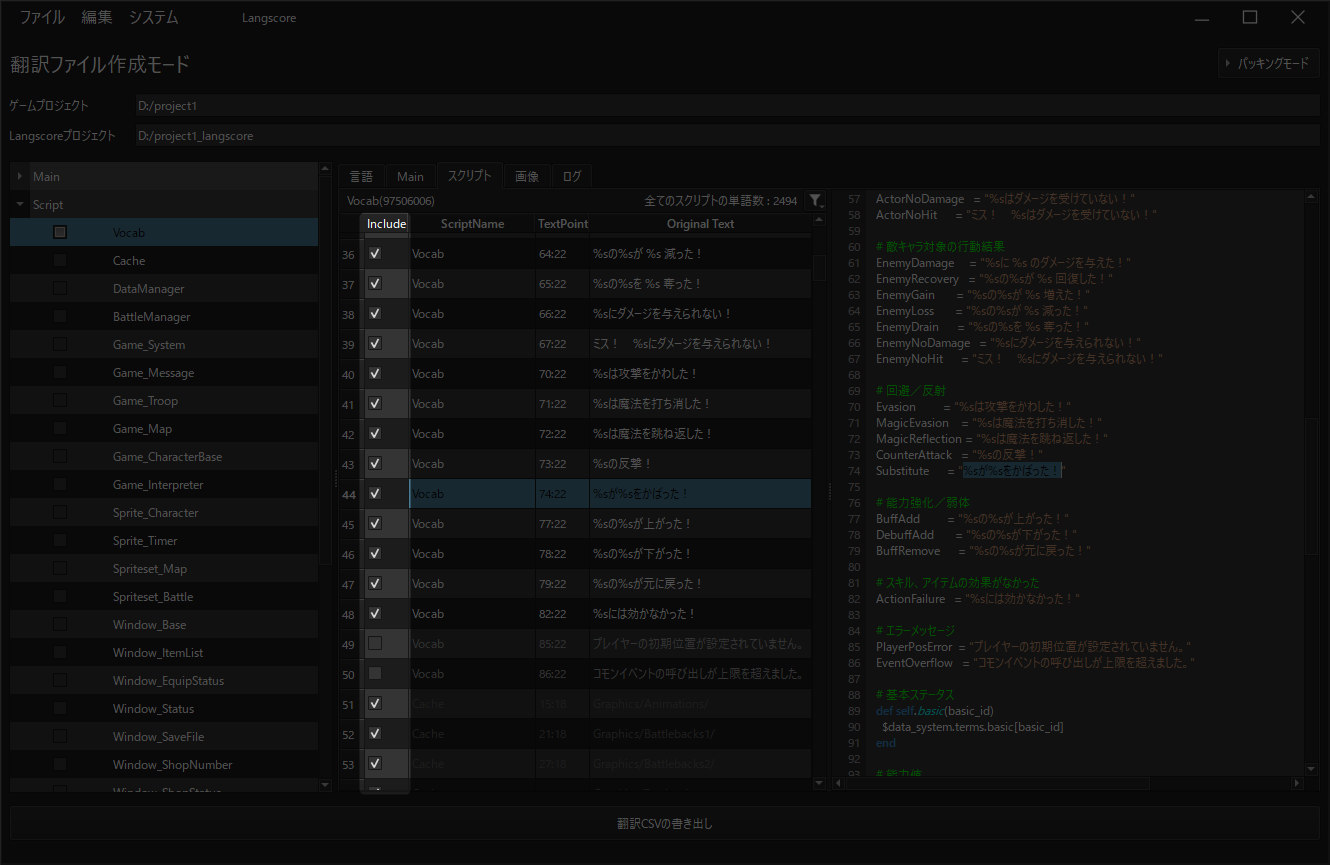Click code line 'PlayerPosError' in script viewer
The image size is (1330, 865).
[x=1033, y=647]
